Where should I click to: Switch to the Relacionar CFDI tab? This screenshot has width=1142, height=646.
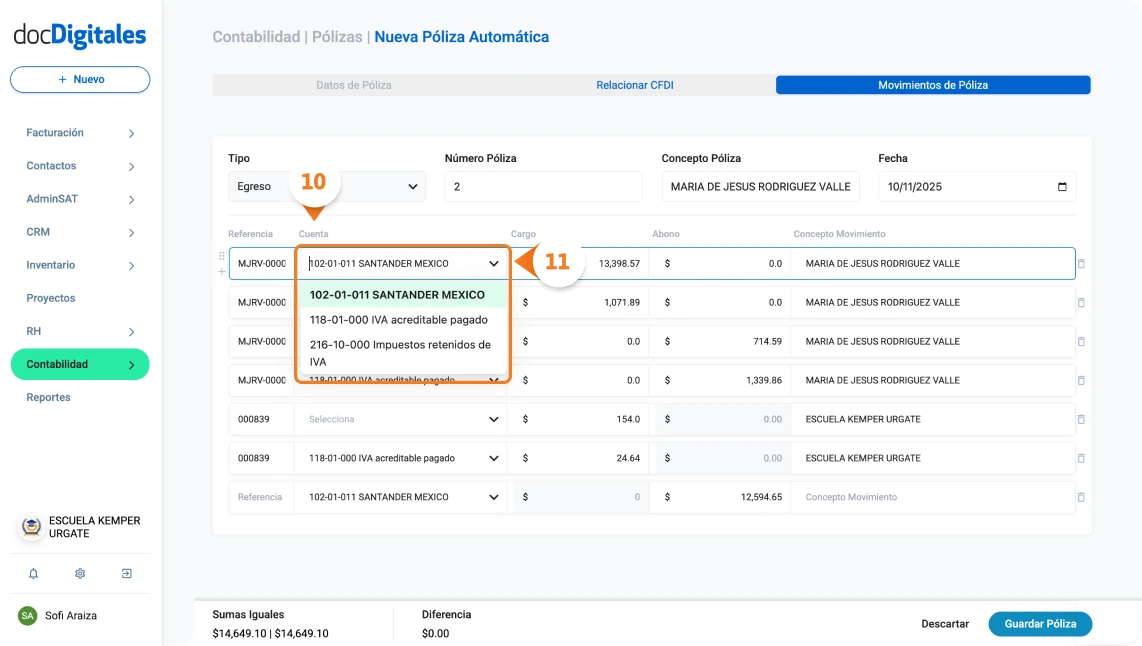[634, 85]
